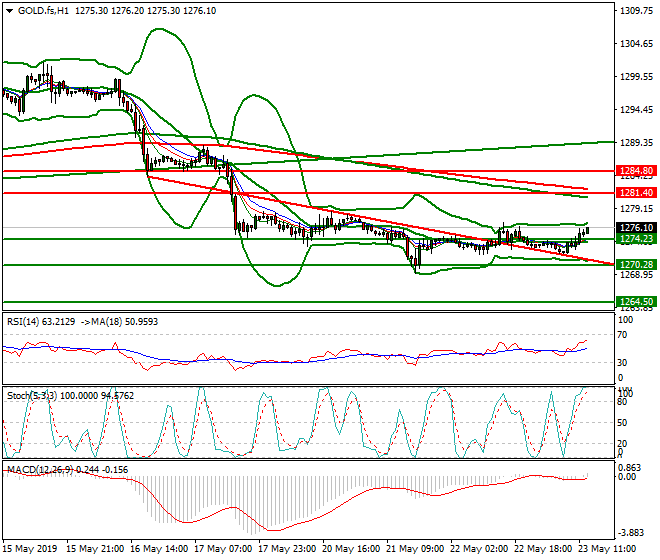Select the 1264.50 green support label
This screenshot has width=660, height=560.
636,302
